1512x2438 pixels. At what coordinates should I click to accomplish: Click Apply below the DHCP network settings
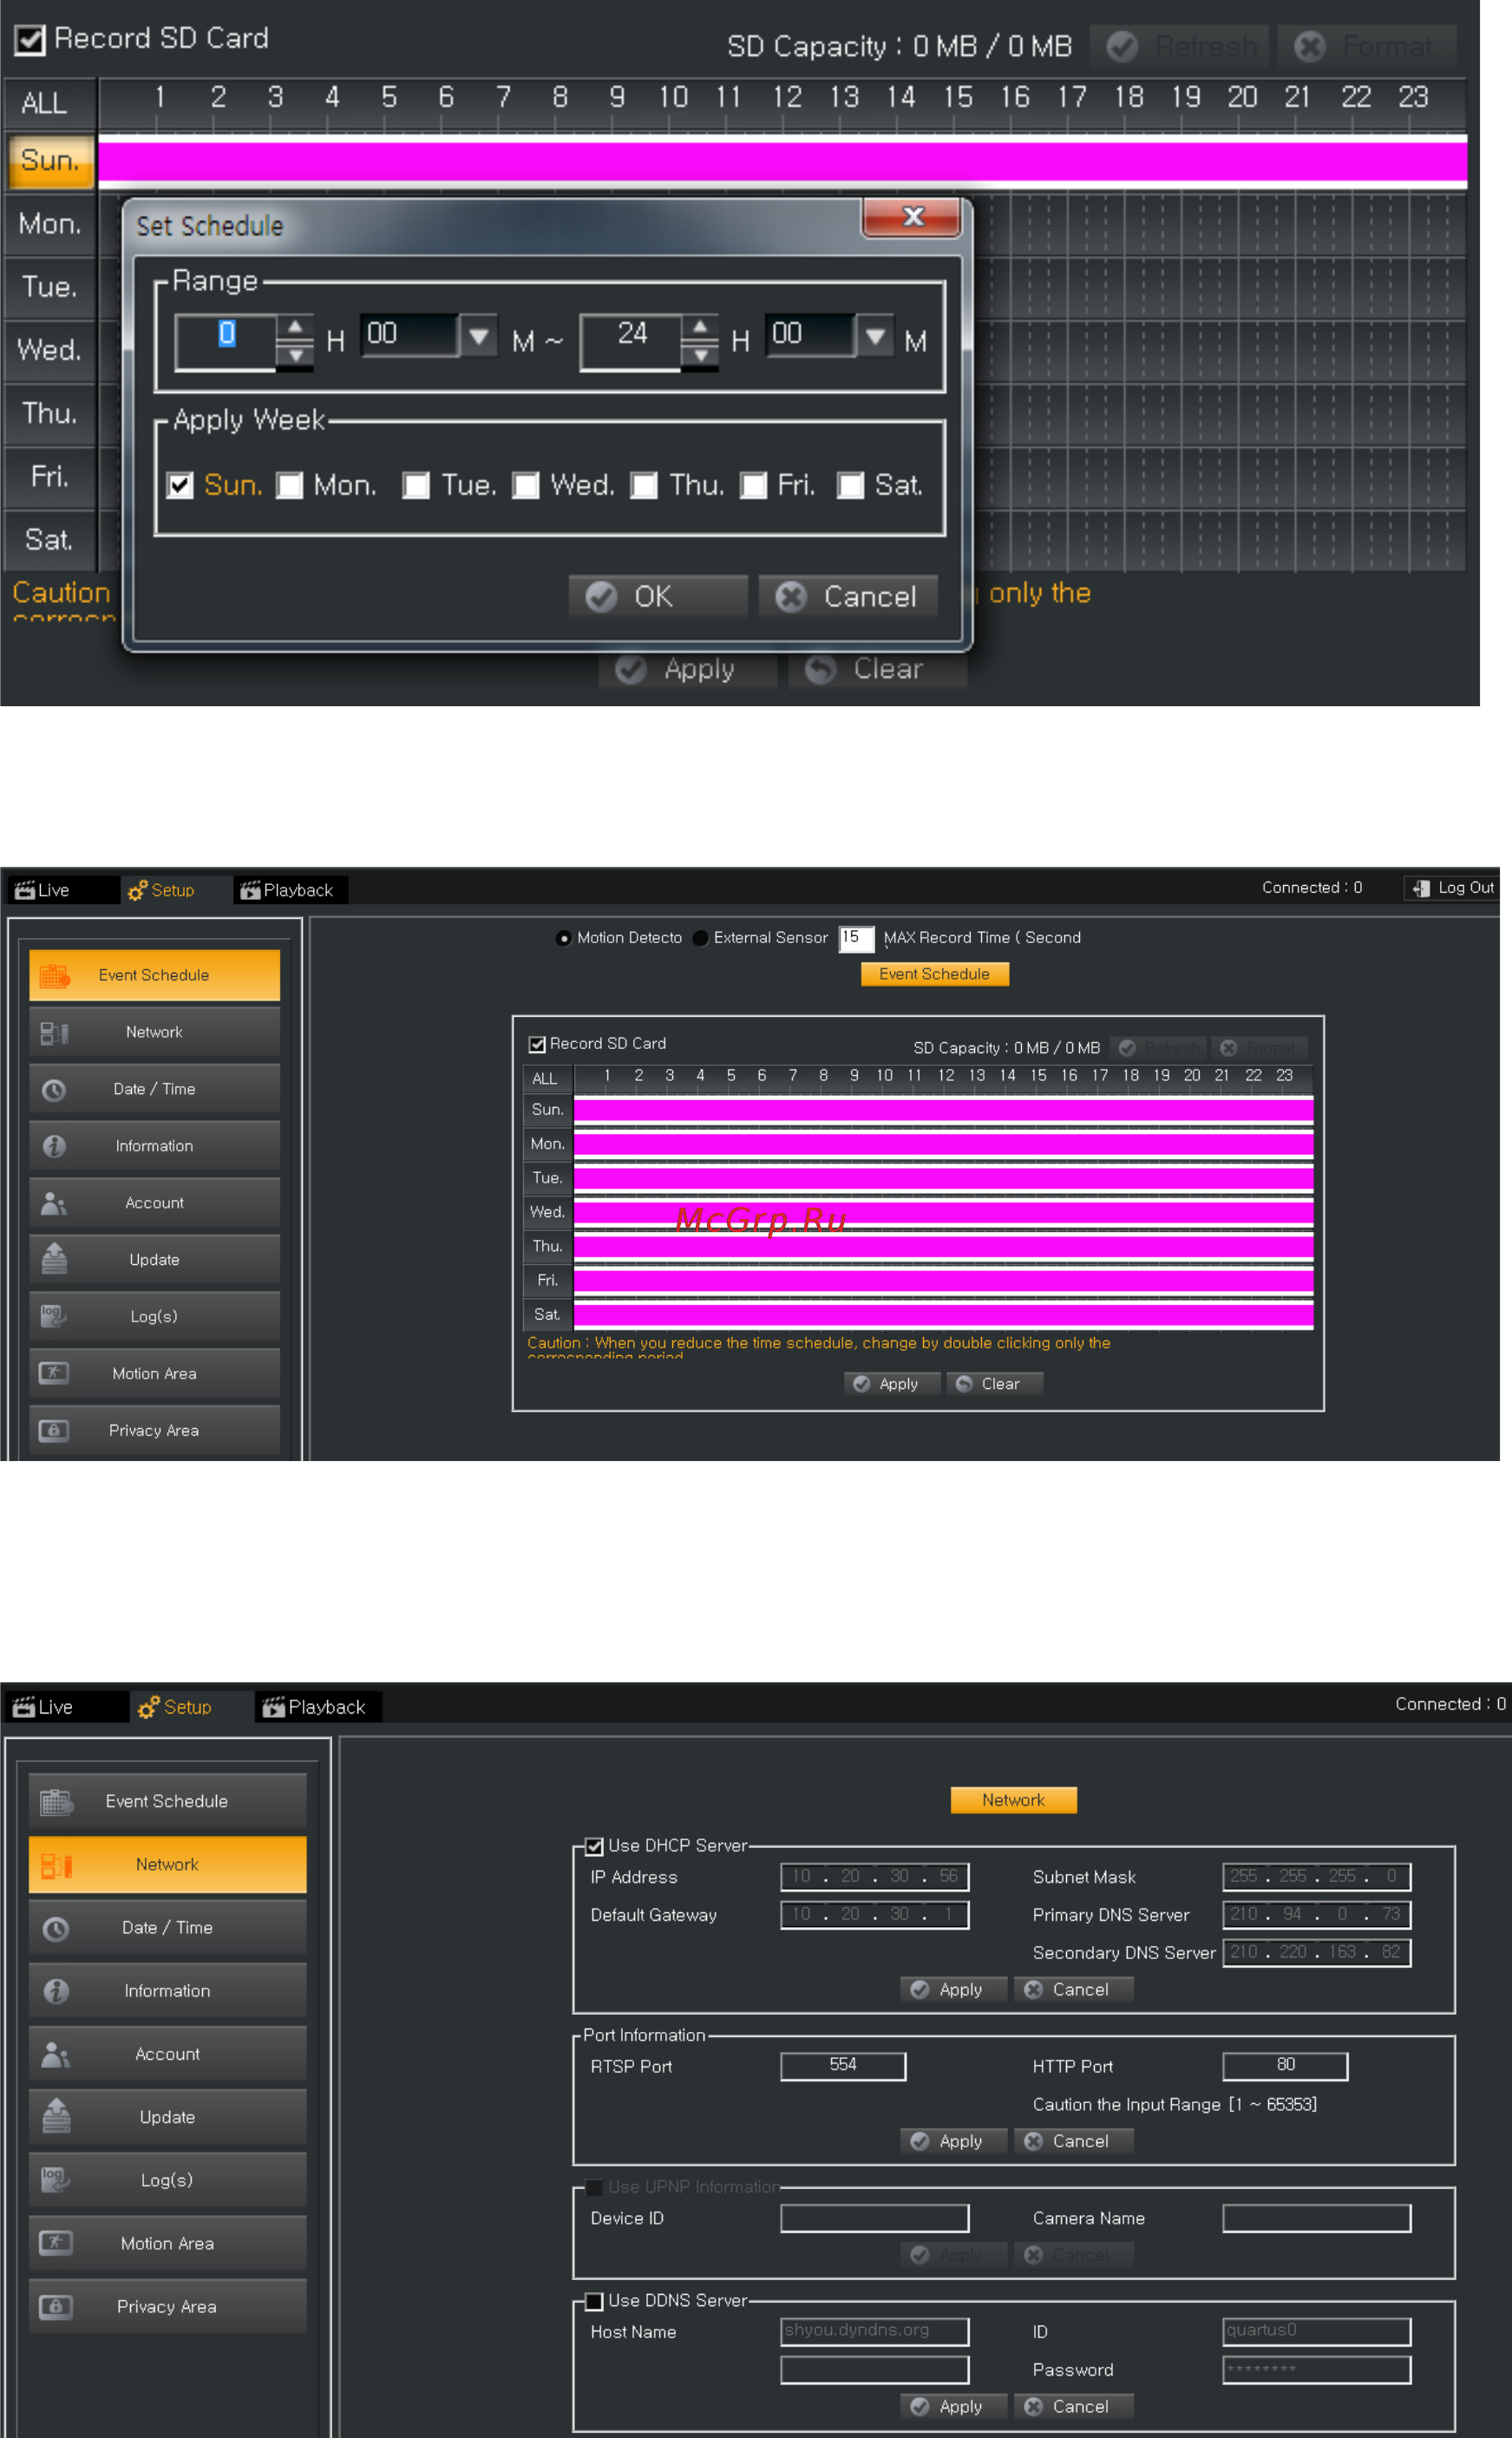[954, 1989]
